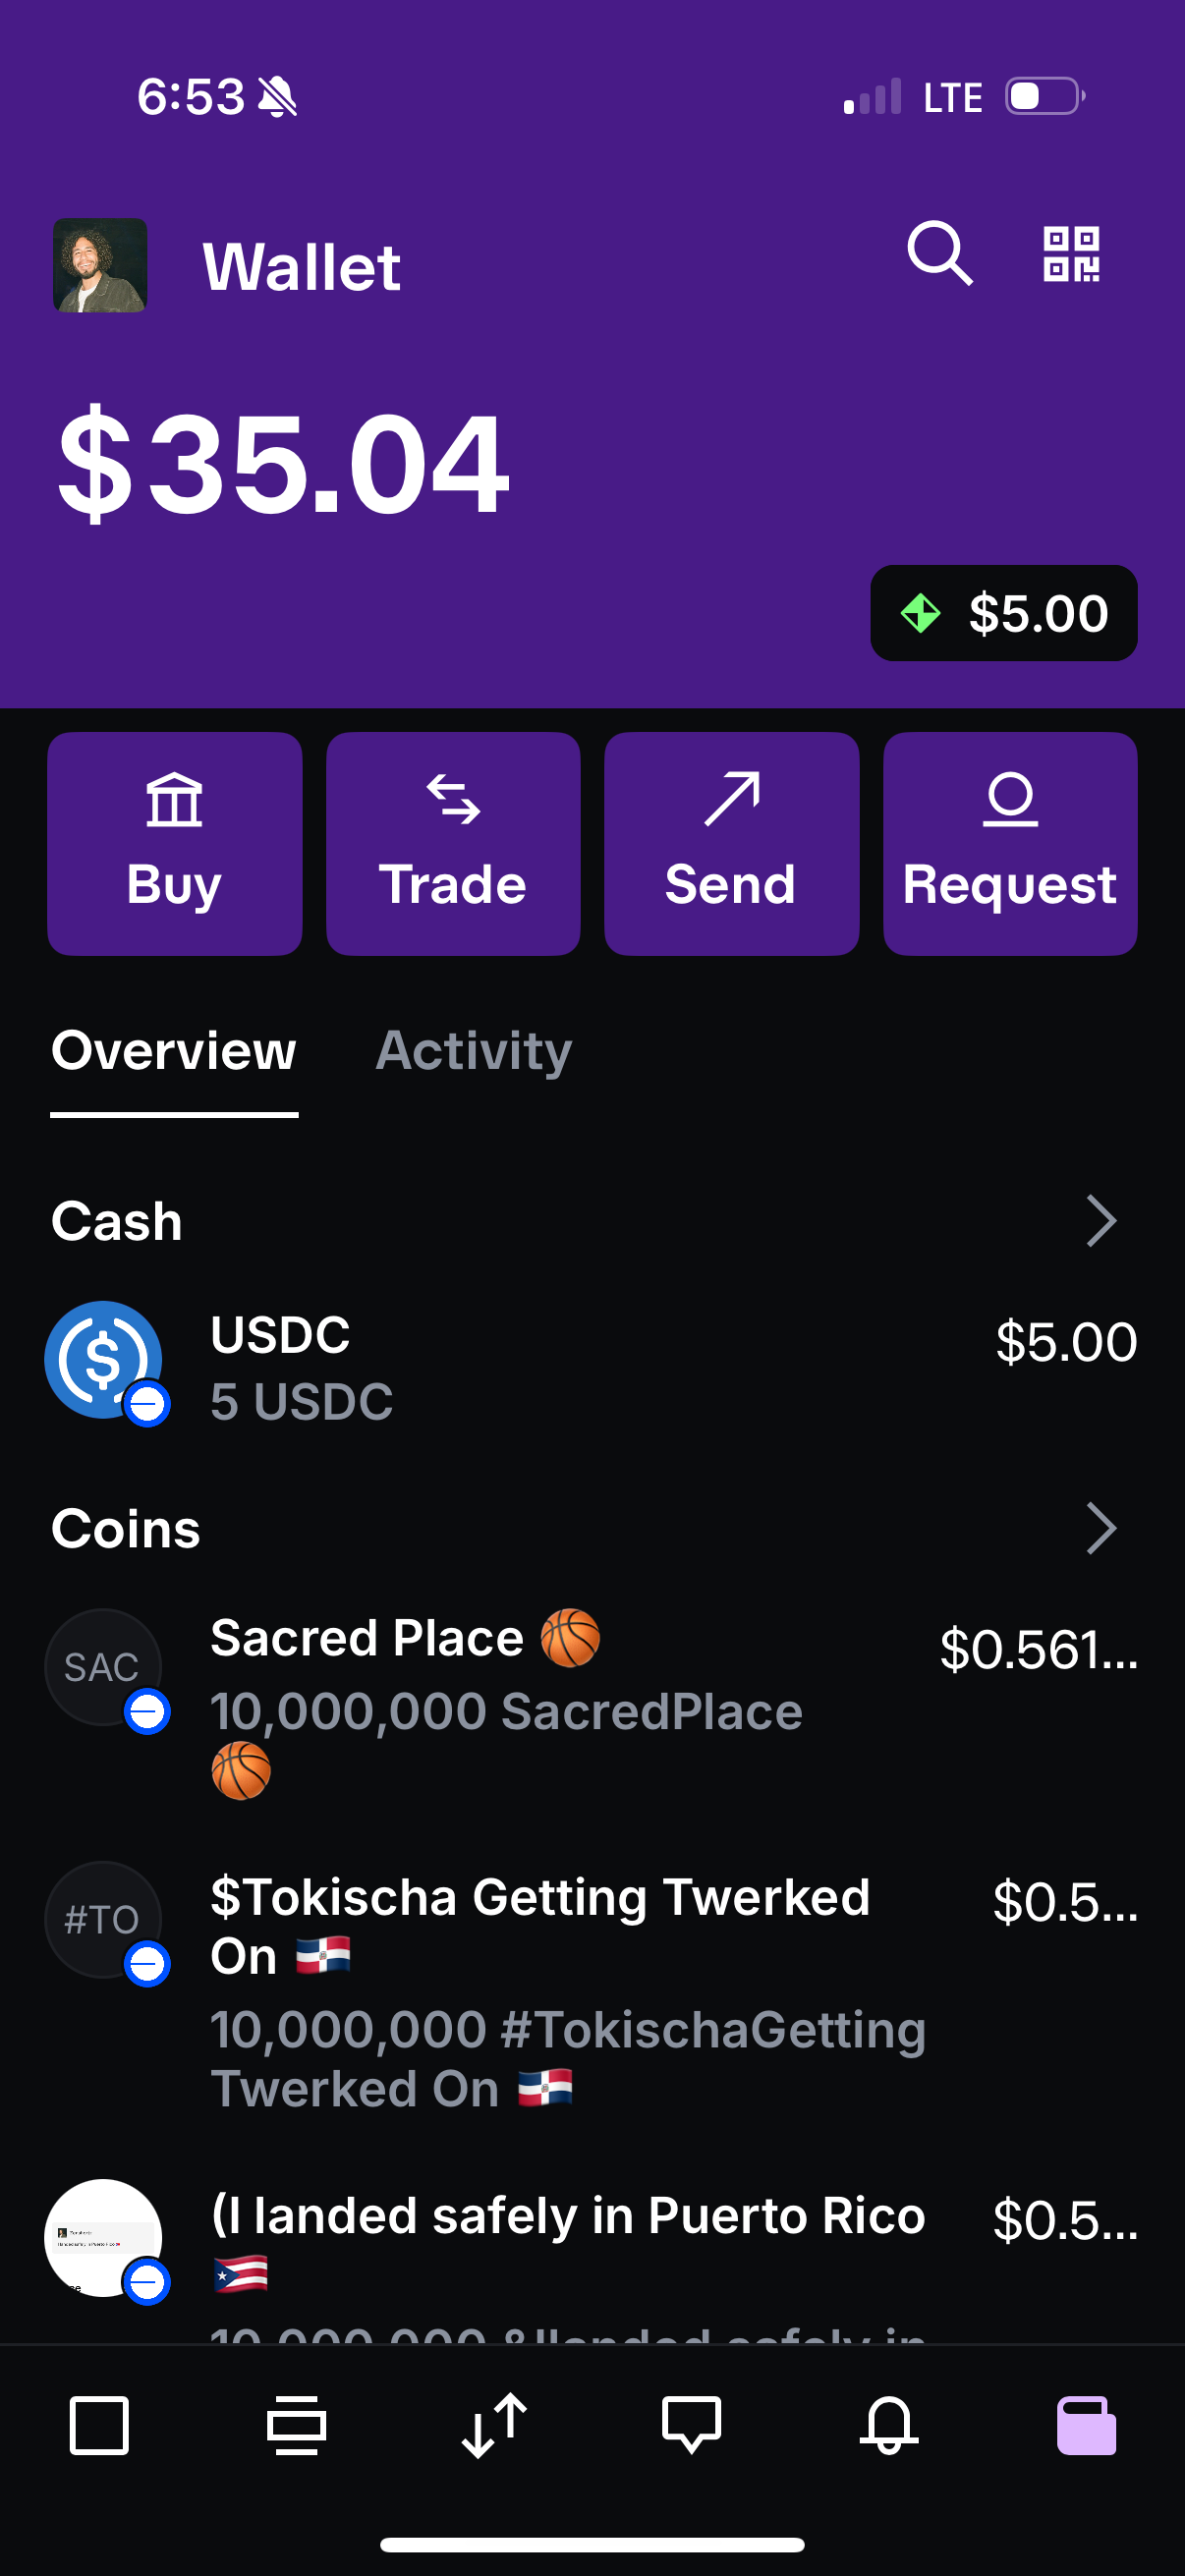Expand the Coins section chevron
Viewport: 1185px width, 2576px height.
(1100, 1528)
